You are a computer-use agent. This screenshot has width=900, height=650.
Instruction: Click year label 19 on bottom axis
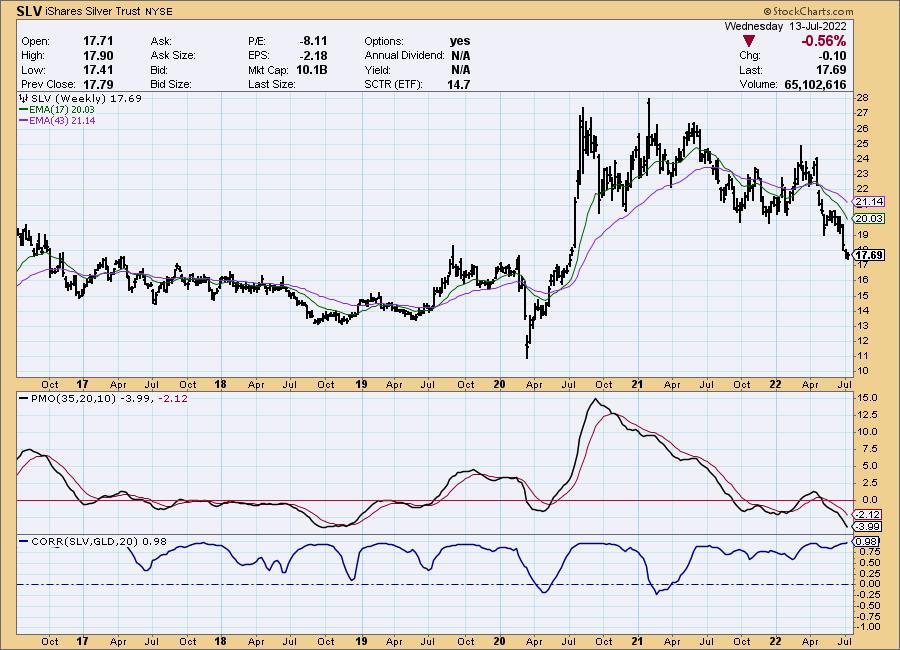point(360,641)
